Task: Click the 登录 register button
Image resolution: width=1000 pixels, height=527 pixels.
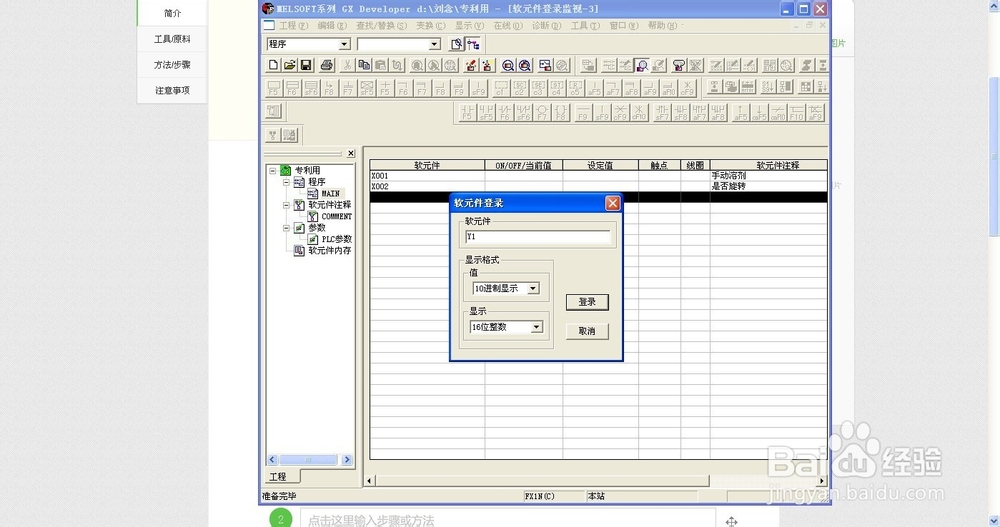Action: [587, 302]
